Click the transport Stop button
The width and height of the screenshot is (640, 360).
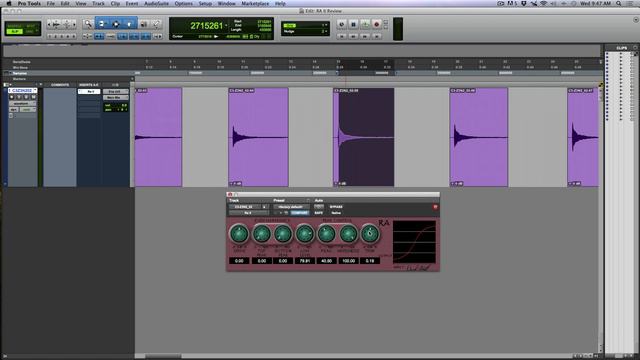(353, 24)
